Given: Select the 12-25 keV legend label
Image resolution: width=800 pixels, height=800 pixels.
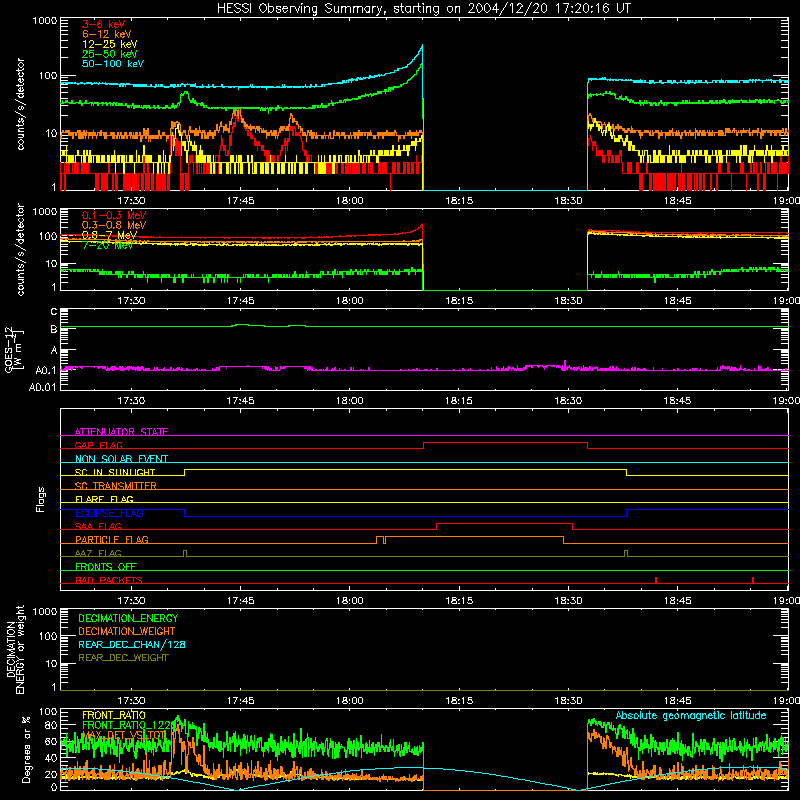Looking at the screenshot, I should pyautogui.click(x=110, y=44).
